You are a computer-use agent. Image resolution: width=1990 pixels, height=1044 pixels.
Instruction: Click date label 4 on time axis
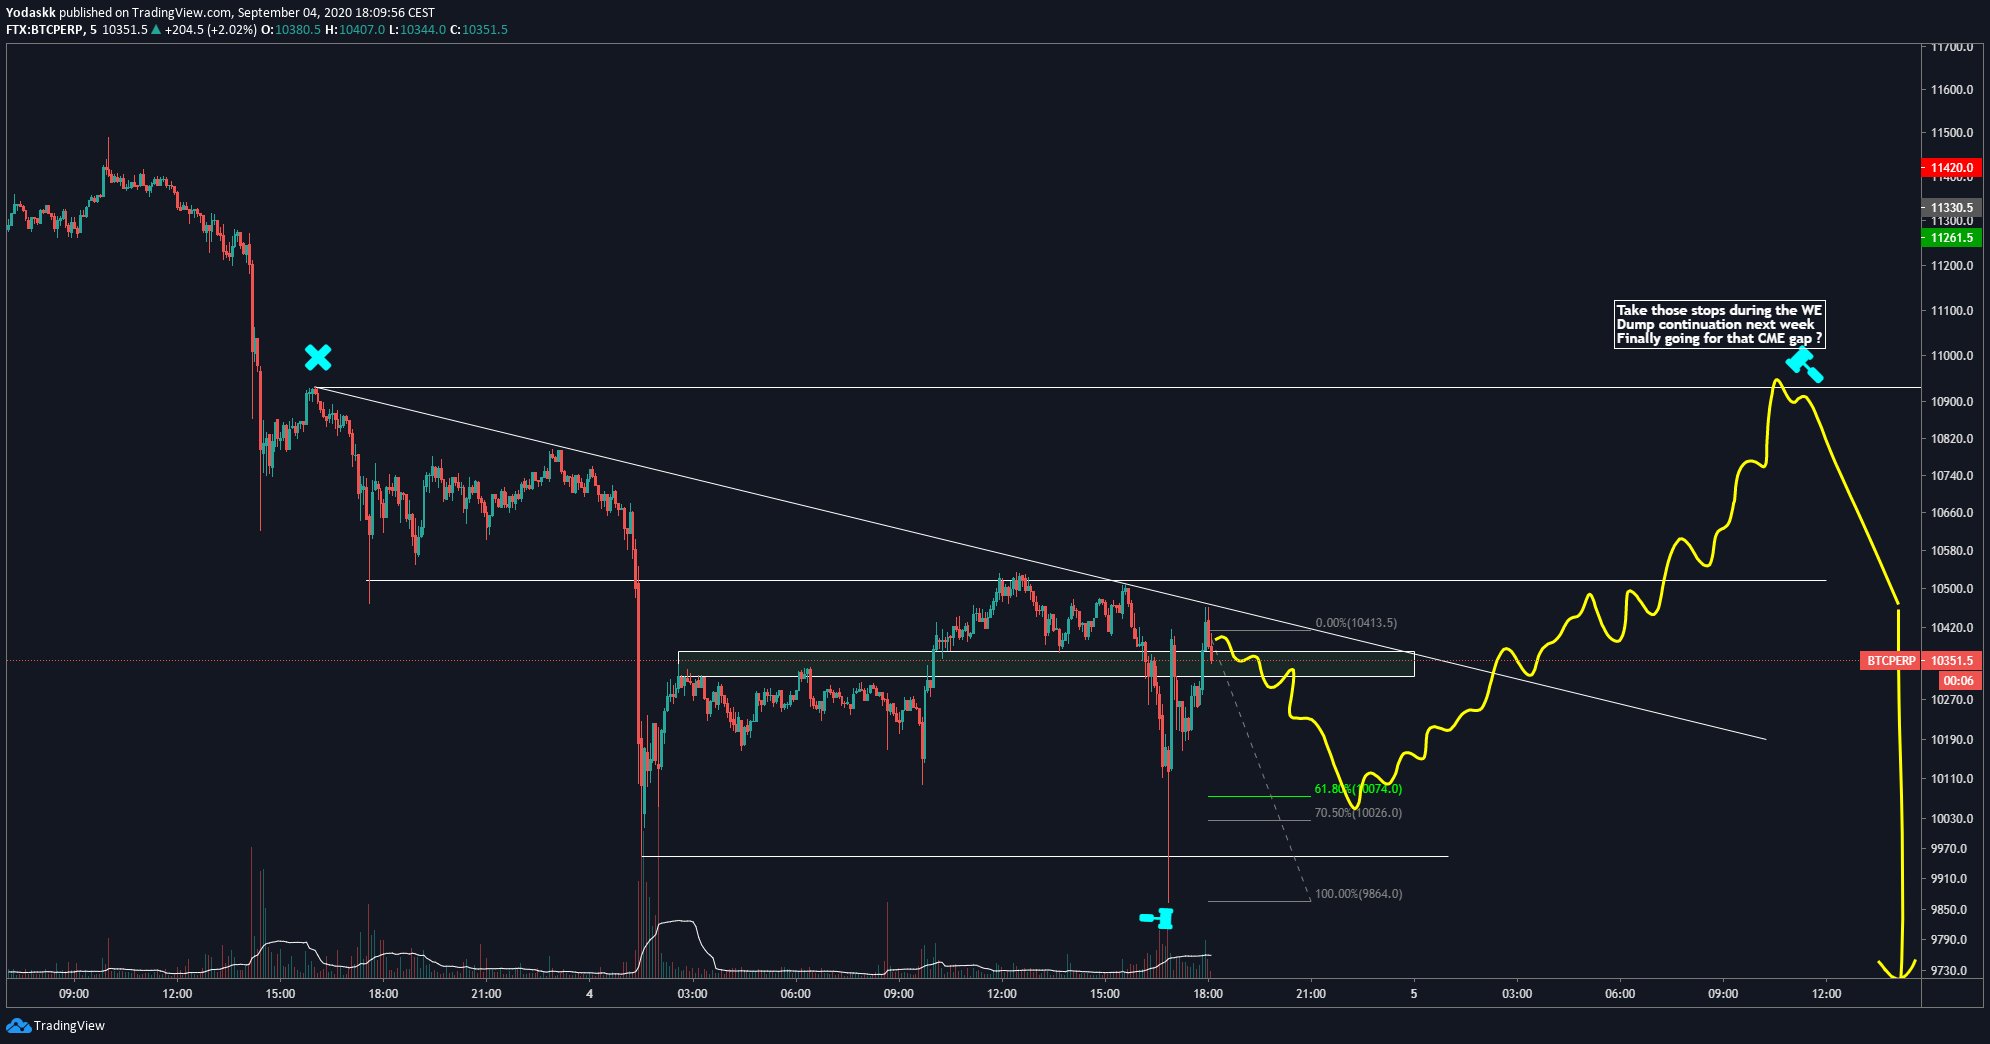pyautogui.click(x=590, y=994)
